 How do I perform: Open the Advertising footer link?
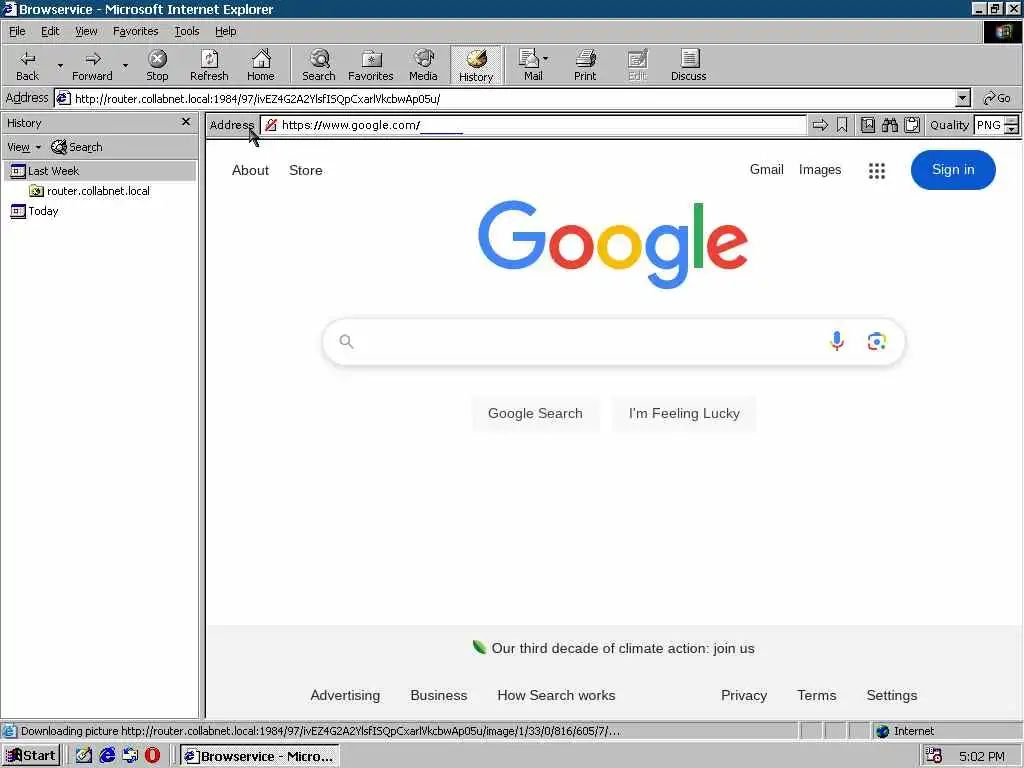point(345,696)
